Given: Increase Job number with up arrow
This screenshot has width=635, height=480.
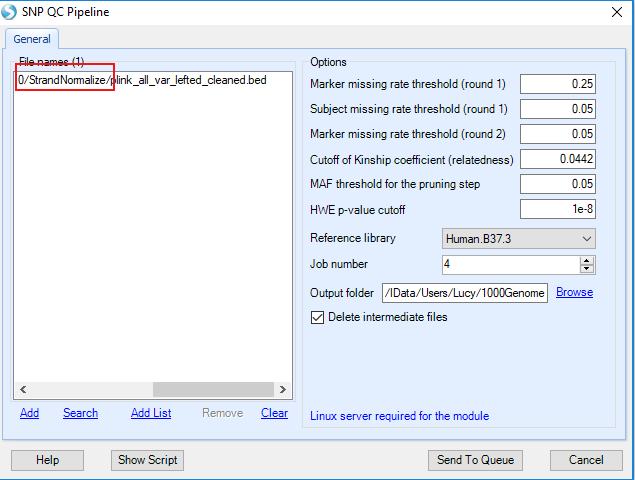Looking at the screenshot, I should point(586,261).
